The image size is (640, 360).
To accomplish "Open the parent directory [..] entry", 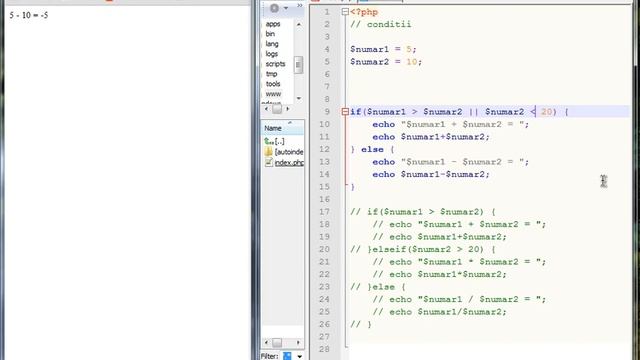I will (274, 141).
